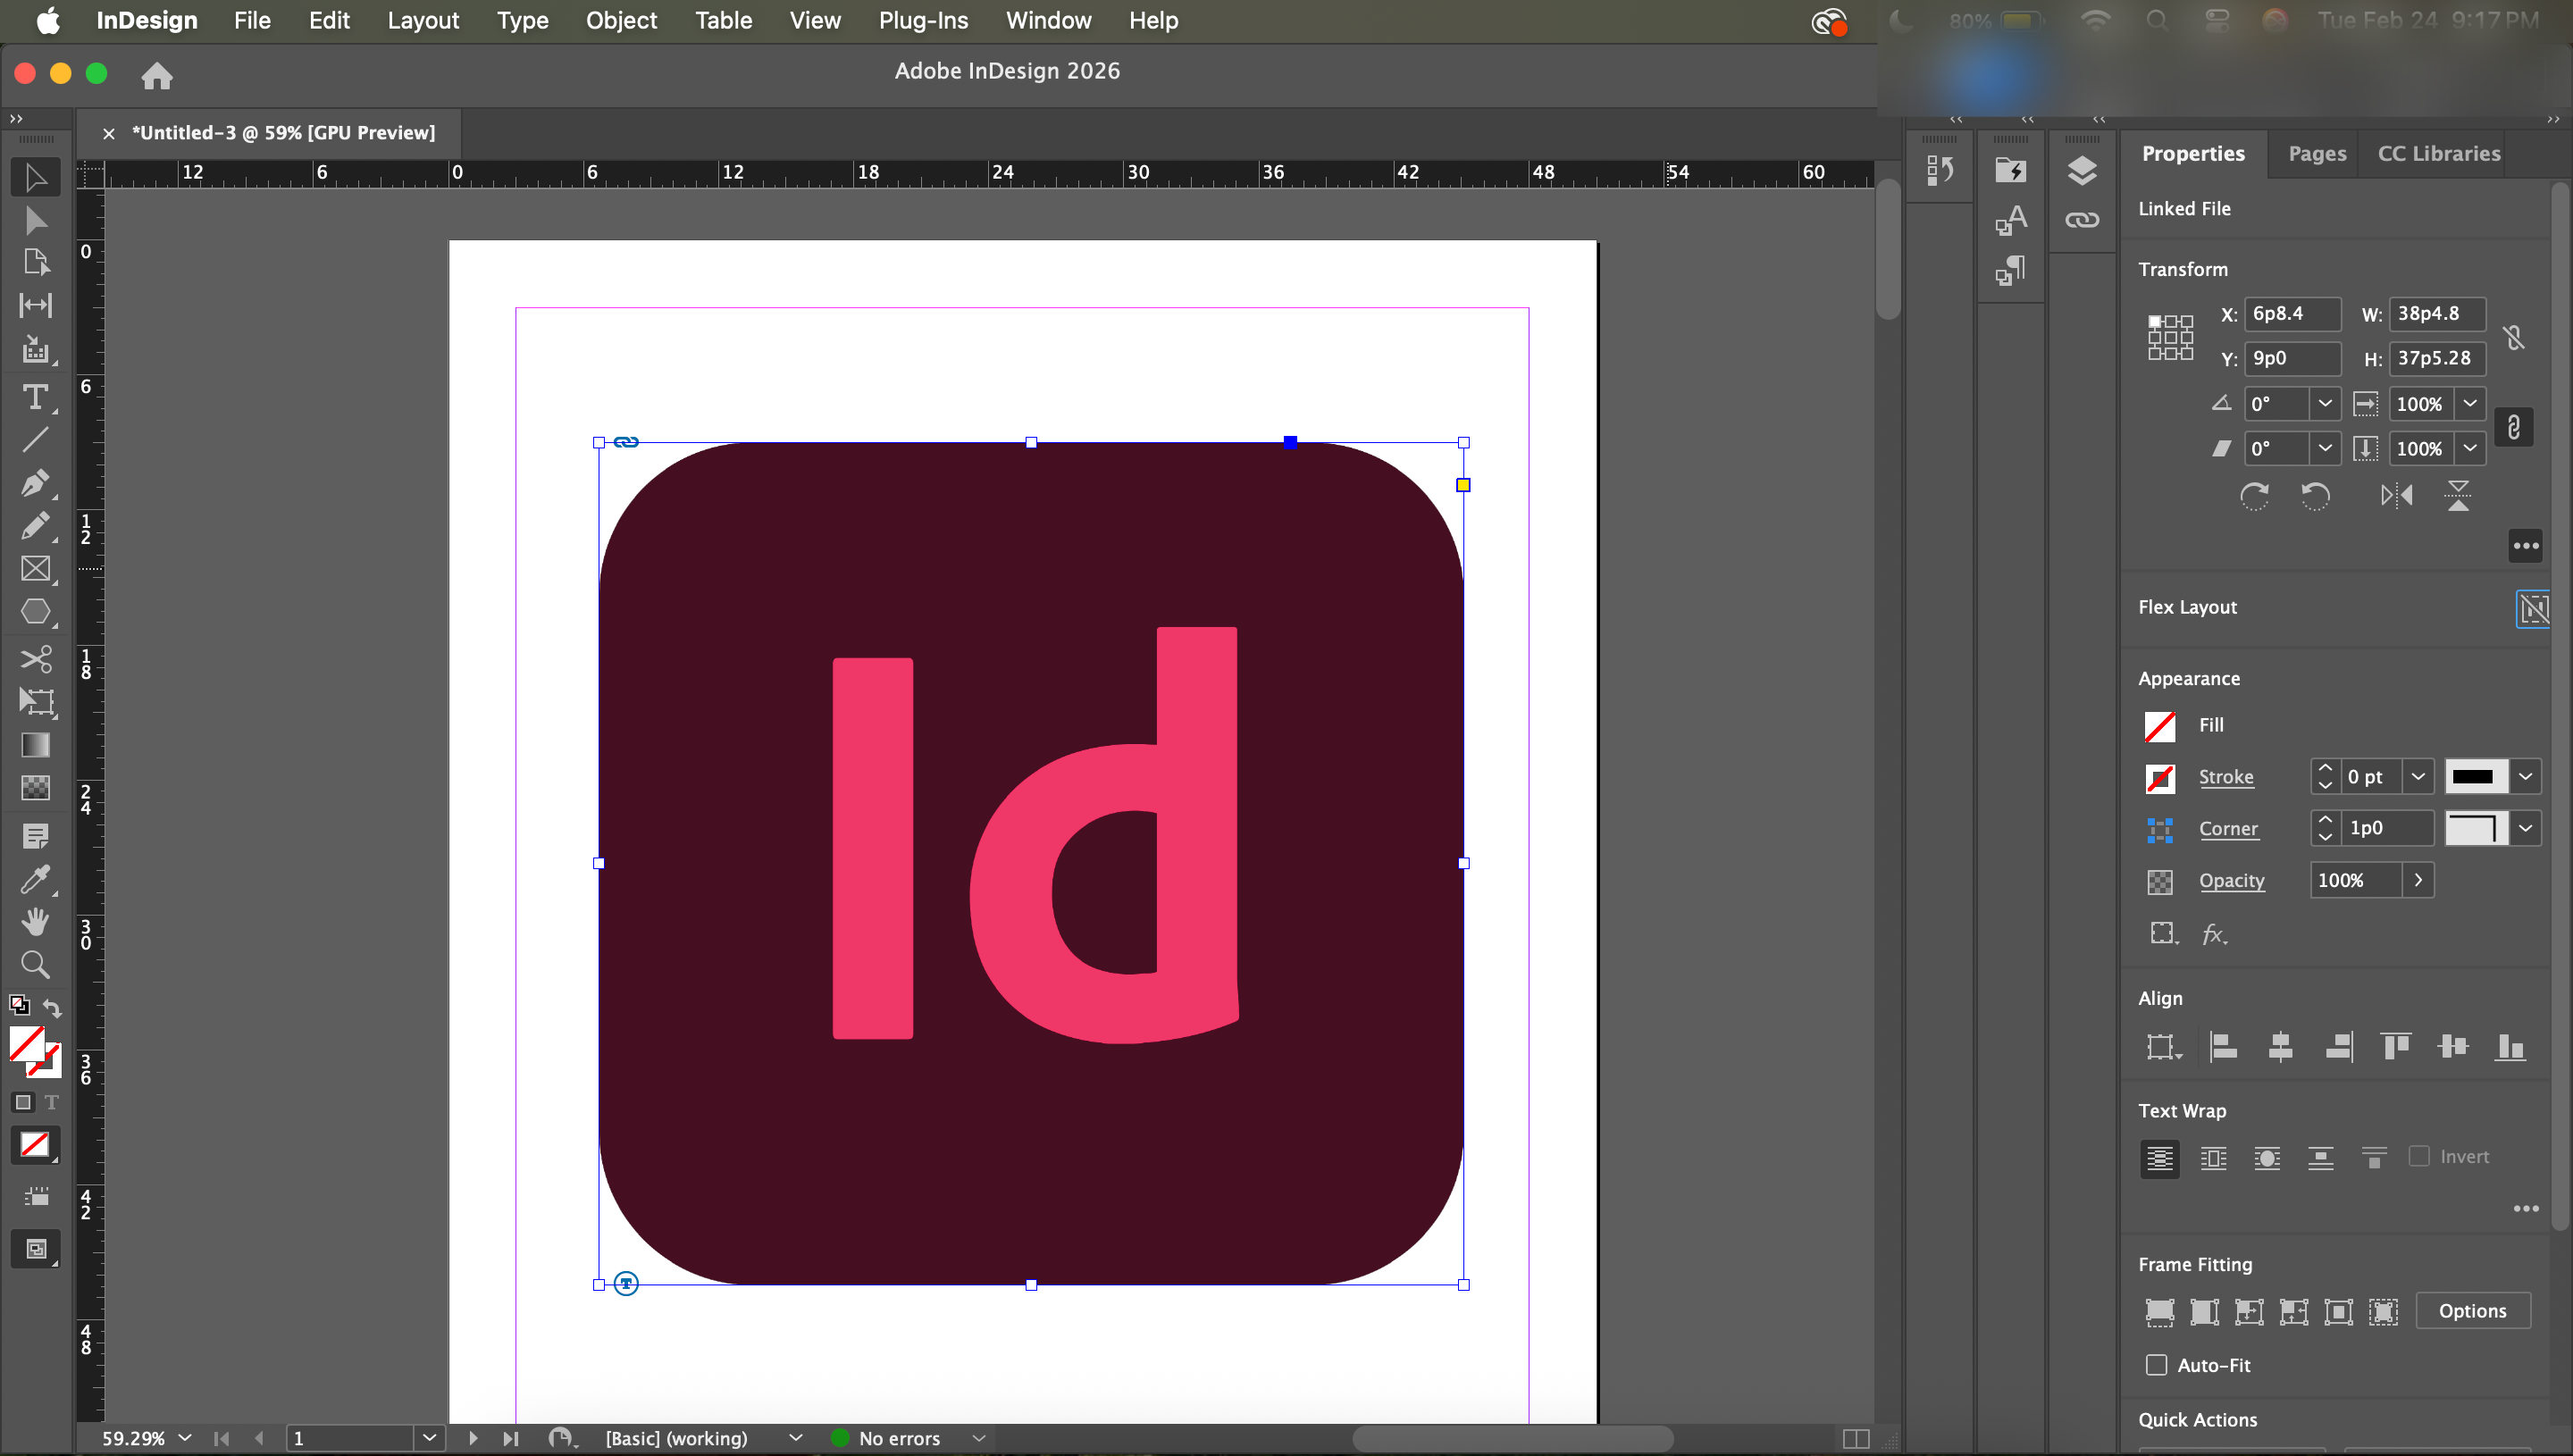Select the Eyedropper tool
2573x1456 pixels.
35,879
